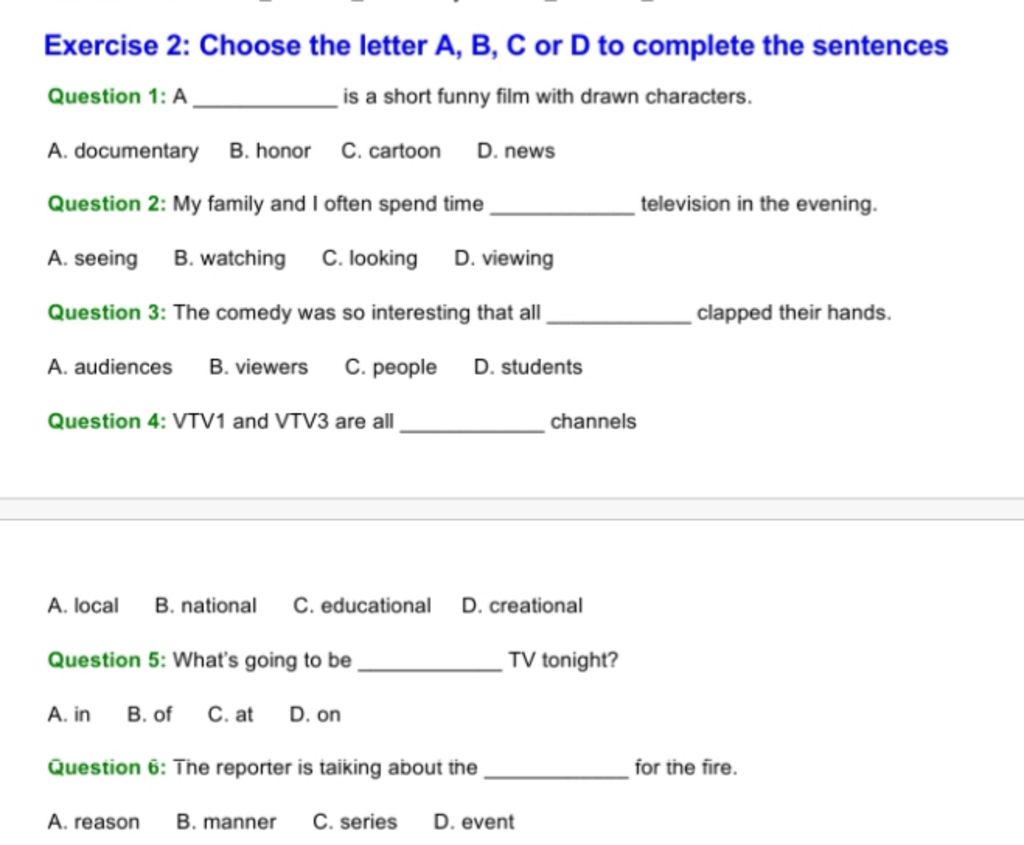Click the blank before 'TV tonight?'
Image resolution: width=1024 pixels, height=845 pixels.
click(429, 664)
